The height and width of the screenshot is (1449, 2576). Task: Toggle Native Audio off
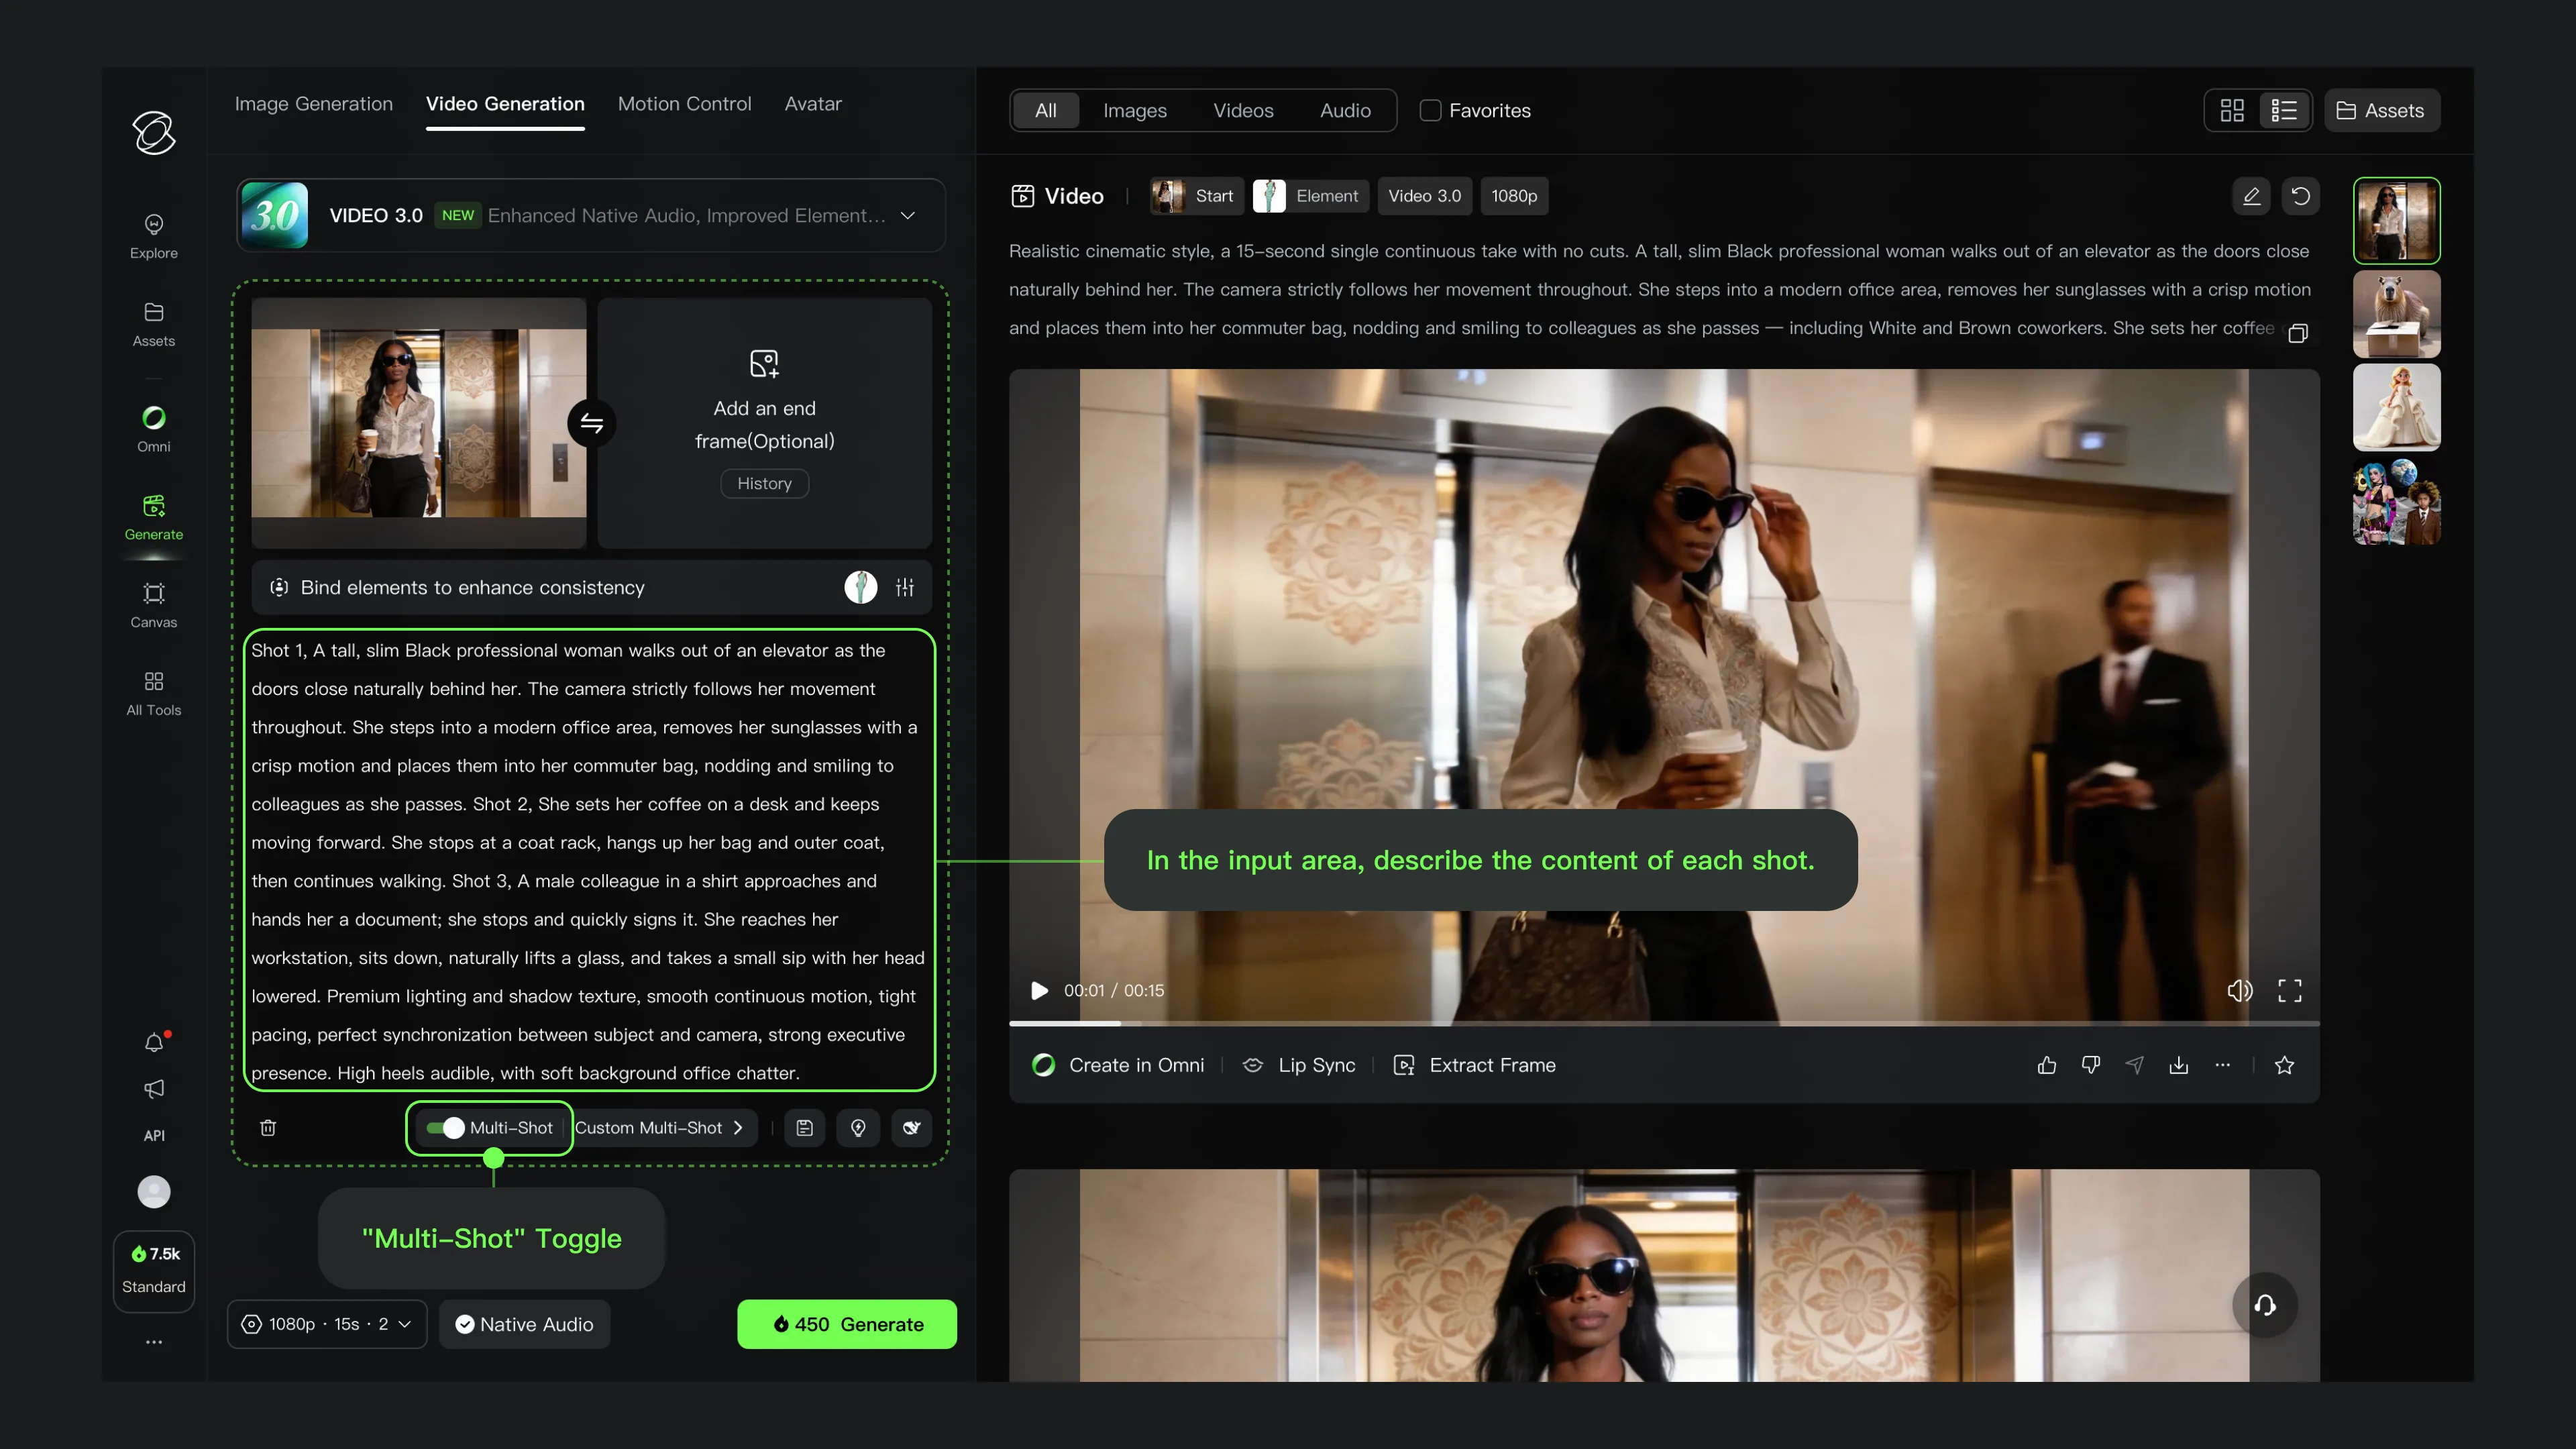click(x=524, y=1323)
